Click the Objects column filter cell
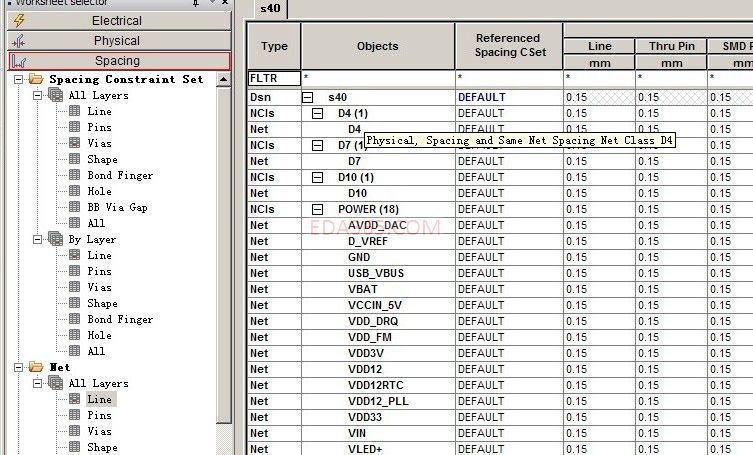Screen dimensions: 753x455 (x=378, y=78)
